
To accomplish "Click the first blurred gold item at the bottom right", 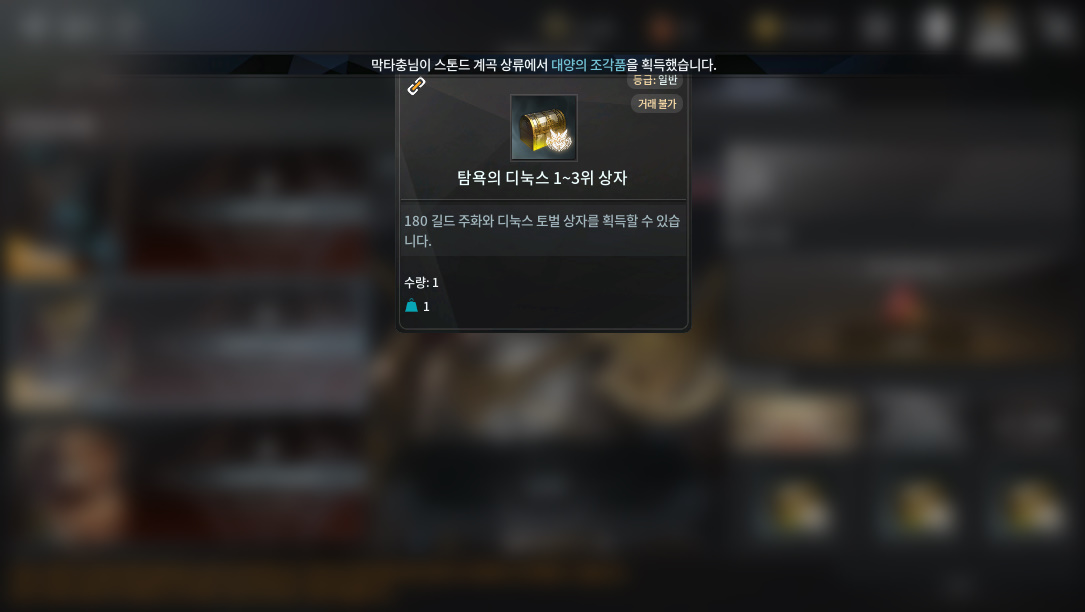I will click(799, 509).
